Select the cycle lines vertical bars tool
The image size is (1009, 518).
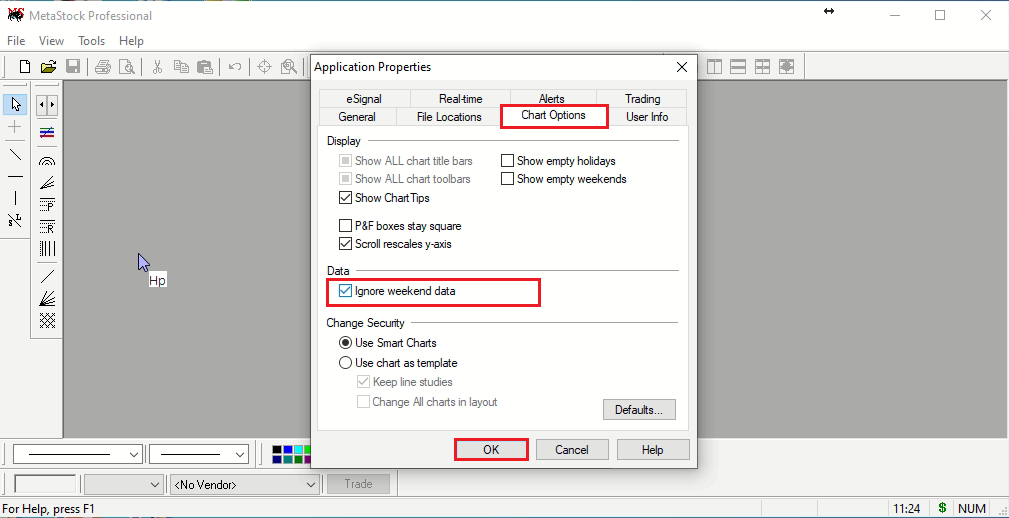click(47, 248)
